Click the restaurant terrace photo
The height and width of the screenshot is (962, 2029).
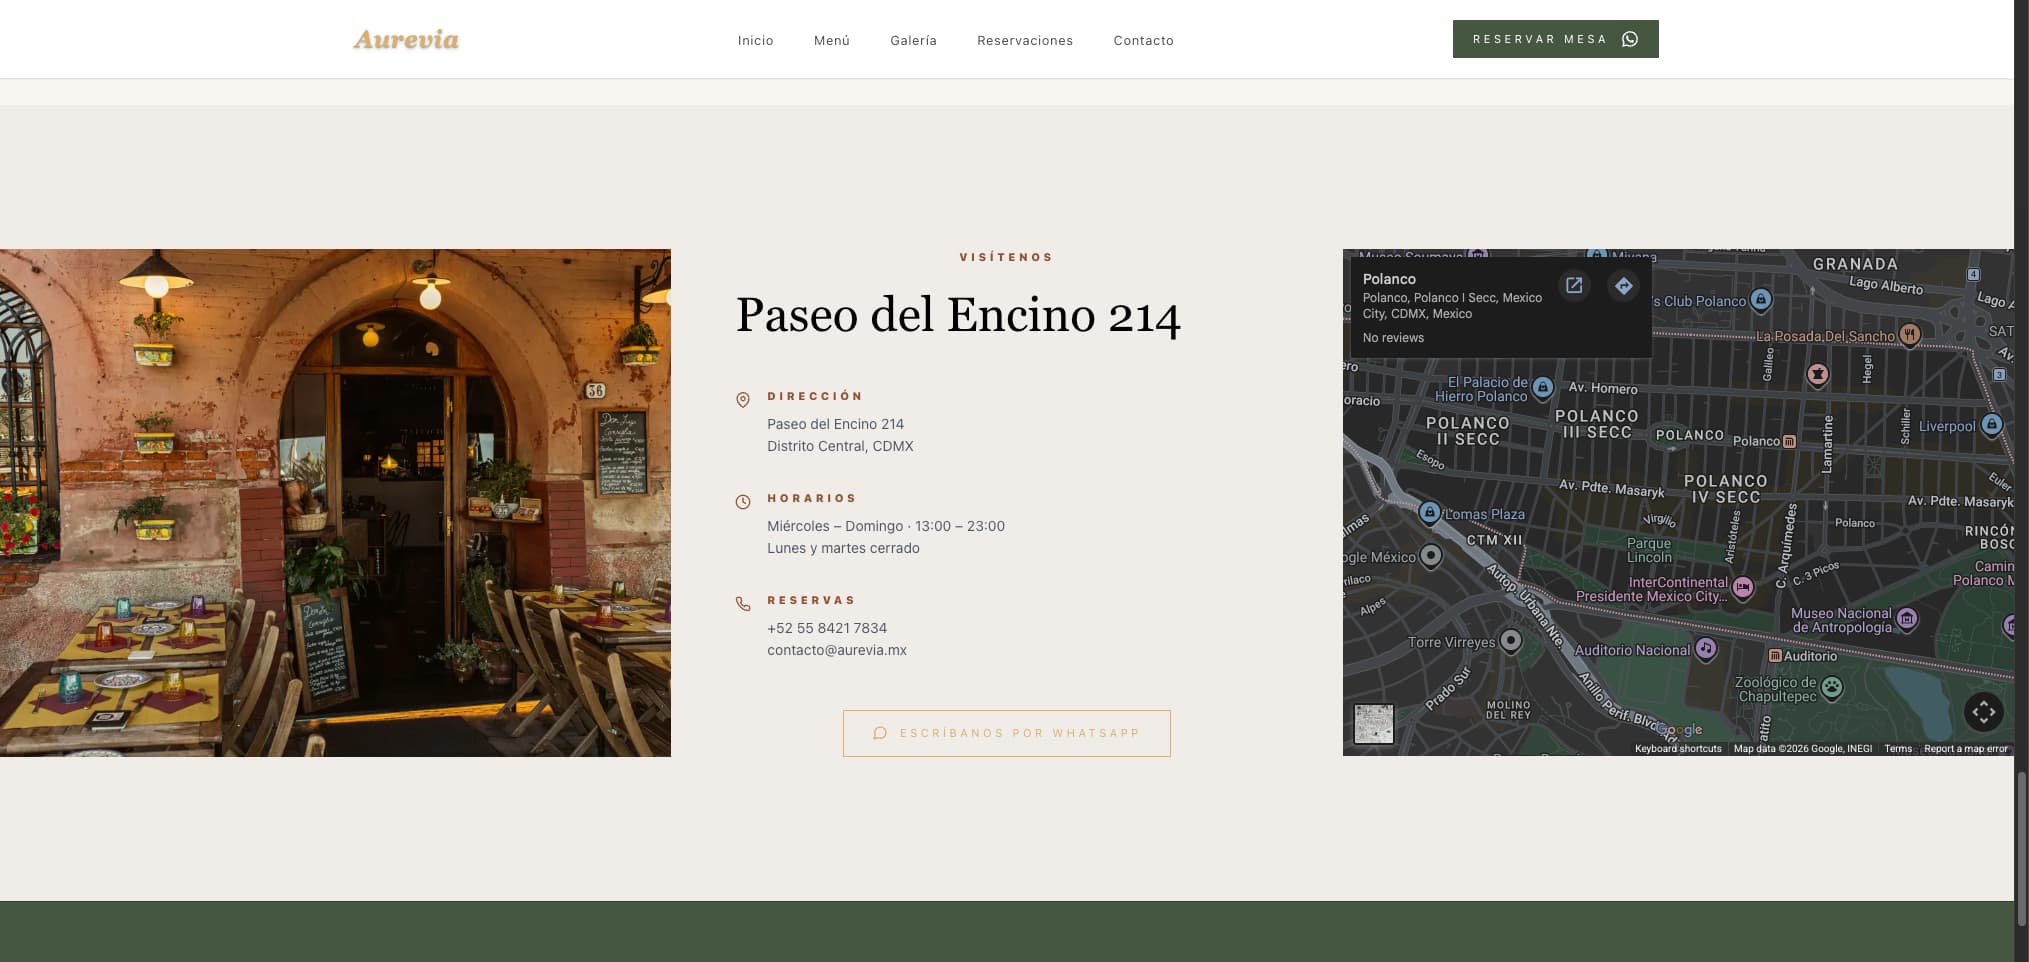(335, 503)
